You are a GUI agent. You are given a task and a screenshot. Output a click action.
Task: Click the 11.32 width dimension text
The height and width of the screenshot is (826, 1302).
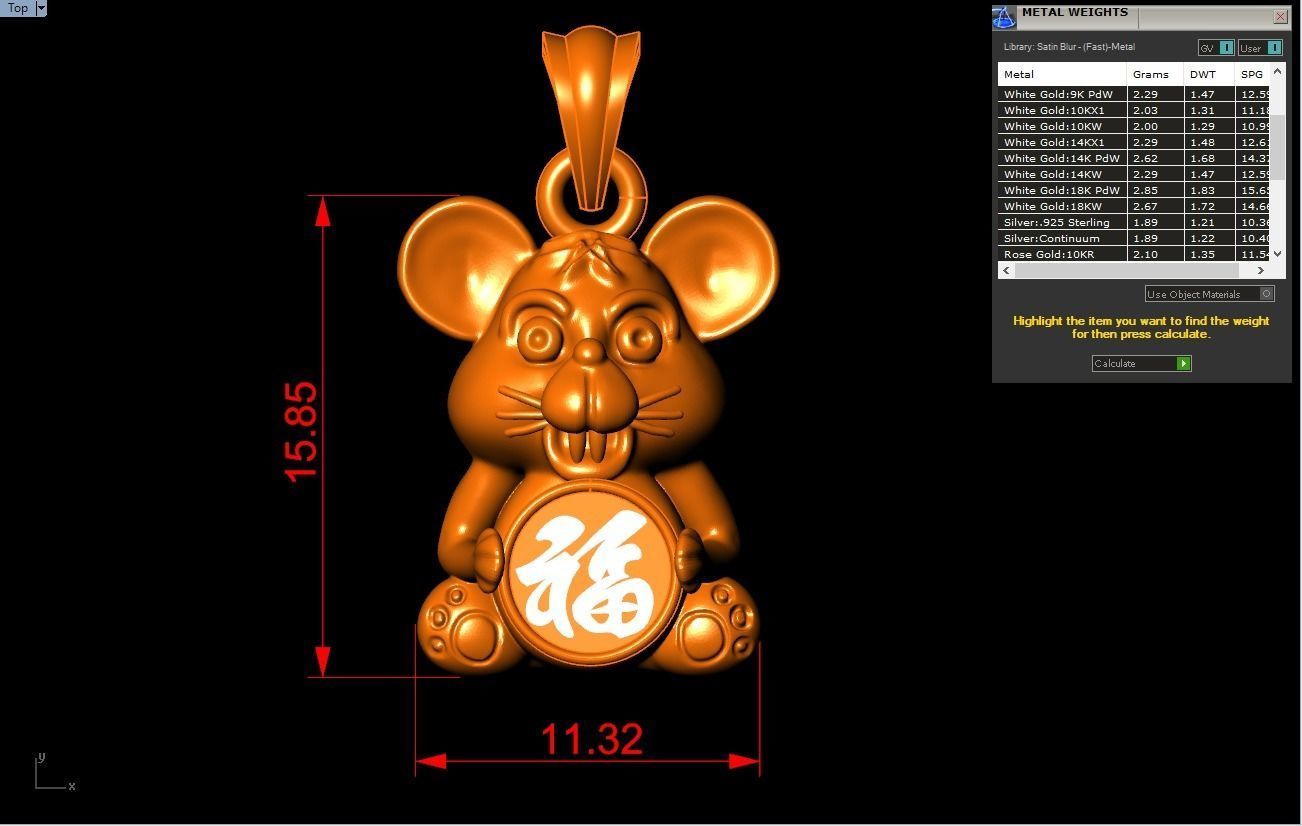coord(591,740)
